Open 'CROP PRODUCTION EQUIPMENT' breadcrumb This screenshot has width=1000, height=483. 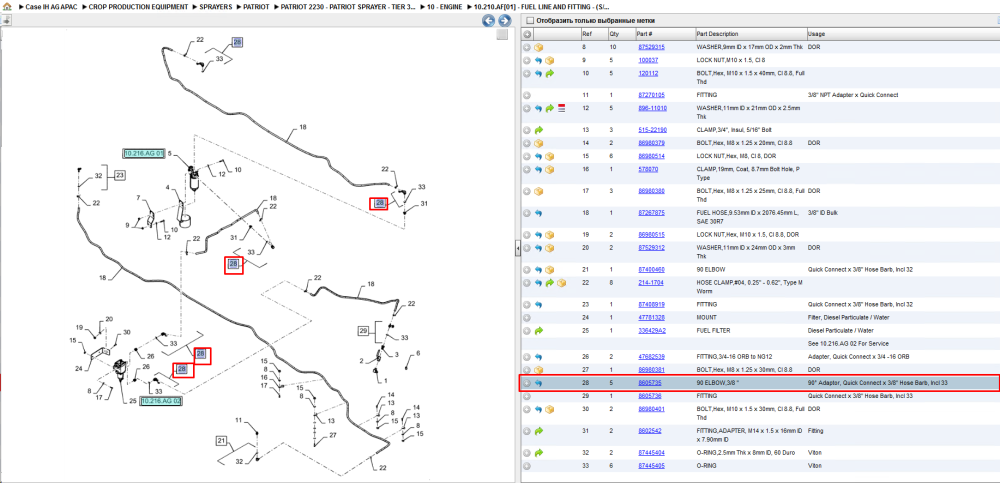click(x=138, y=6)
